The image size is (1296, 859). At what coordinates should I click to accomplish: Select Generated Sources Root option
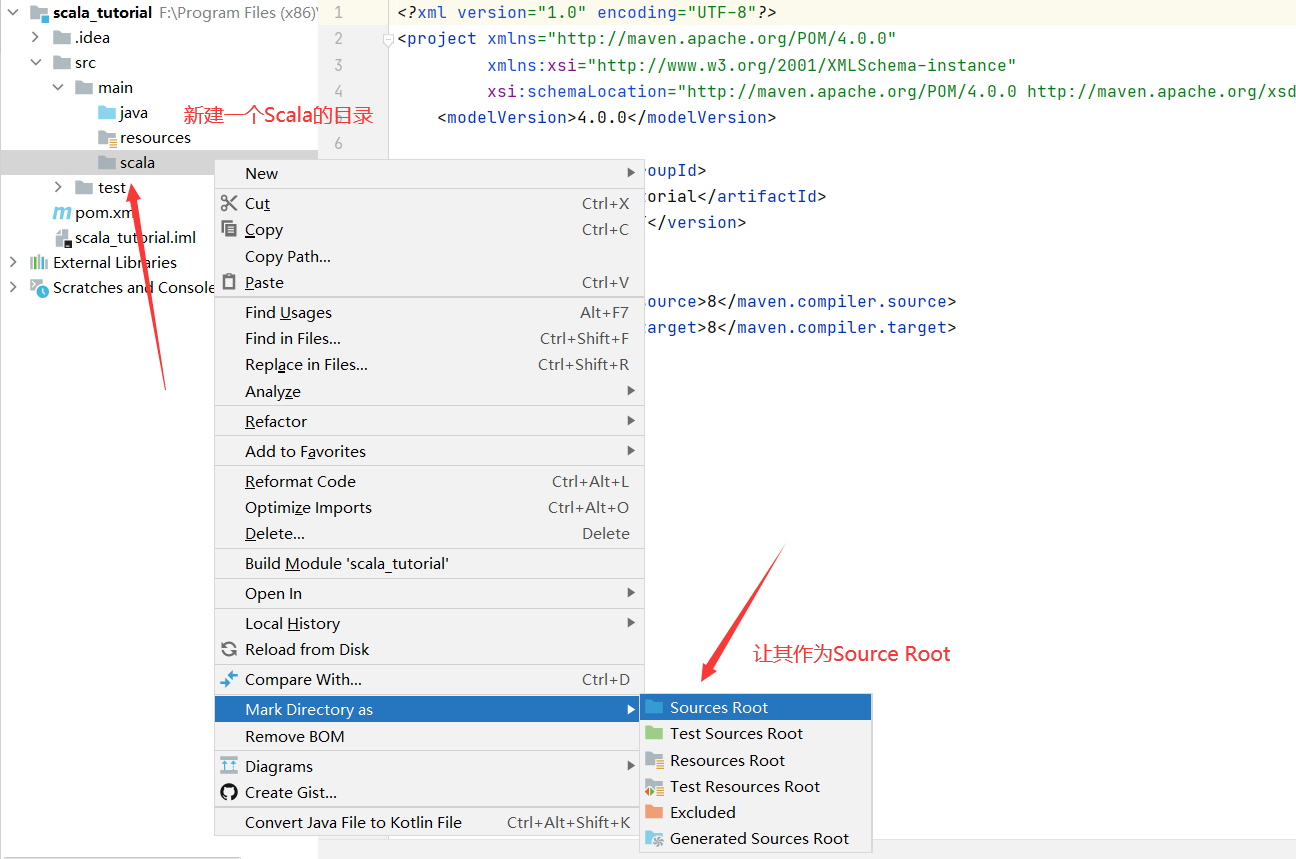pos(758,838)
